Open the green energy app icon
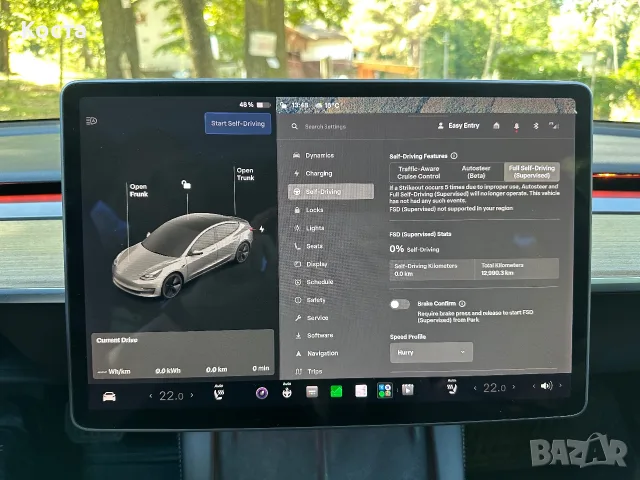 (336, 392)
